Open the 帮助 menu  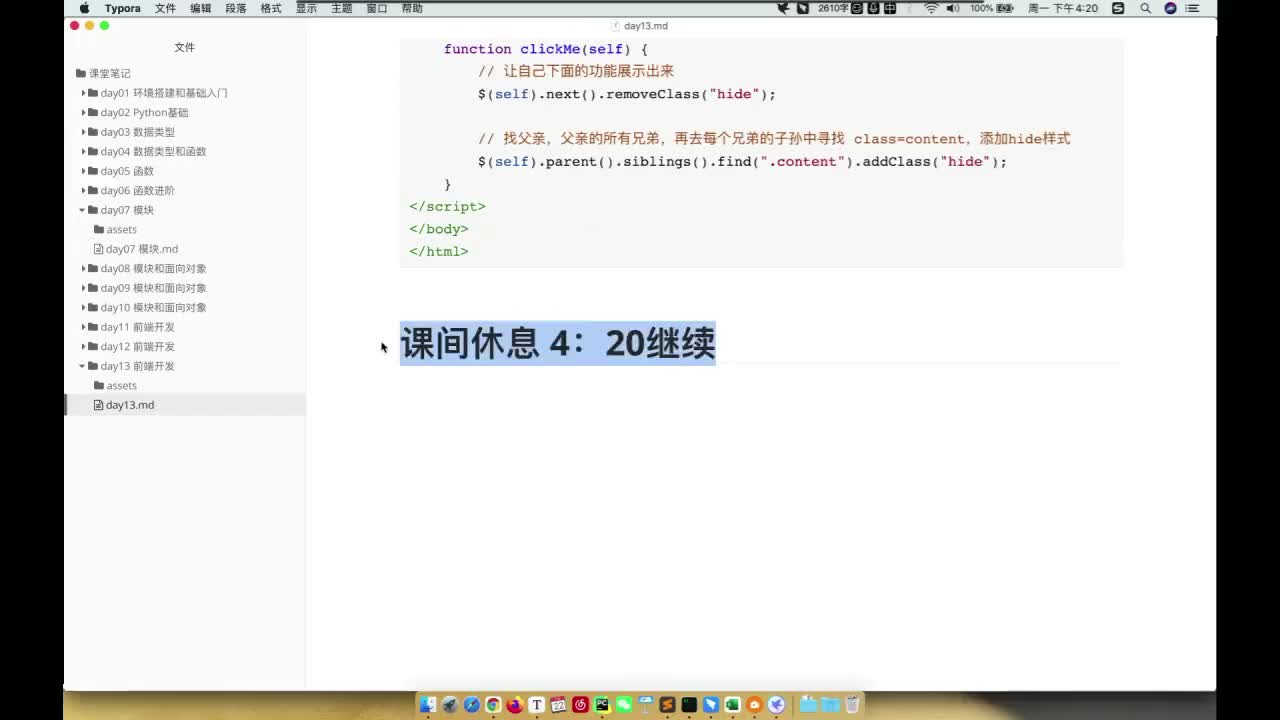pyautogui.click(x=412, y=8)
